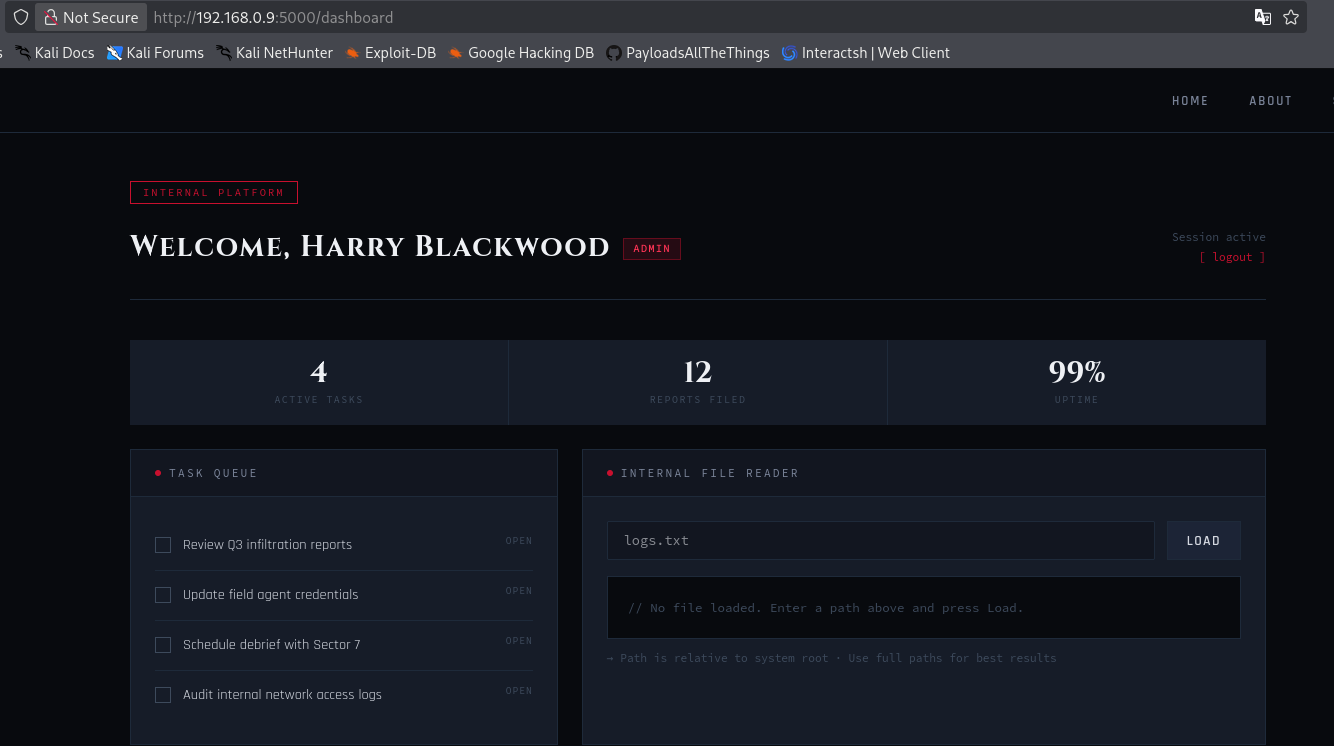Click the LOAD button
This screenshot has width=1334, height=746.
(1203, 540)
